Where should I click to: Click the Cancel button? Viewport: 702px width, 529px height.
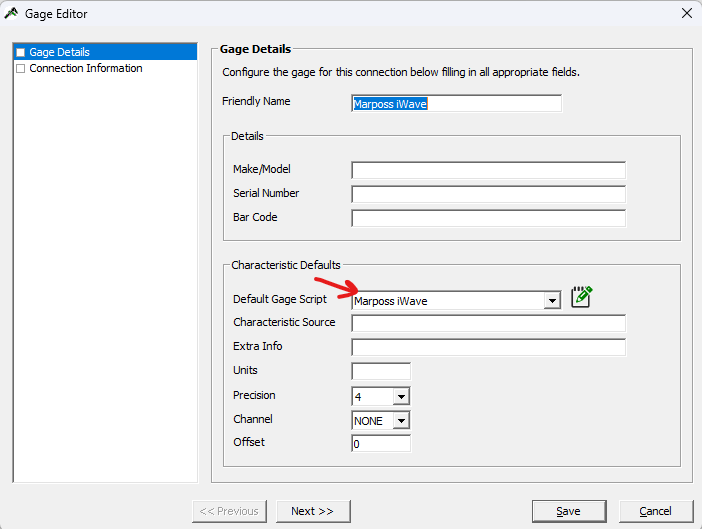click(656, 511)
